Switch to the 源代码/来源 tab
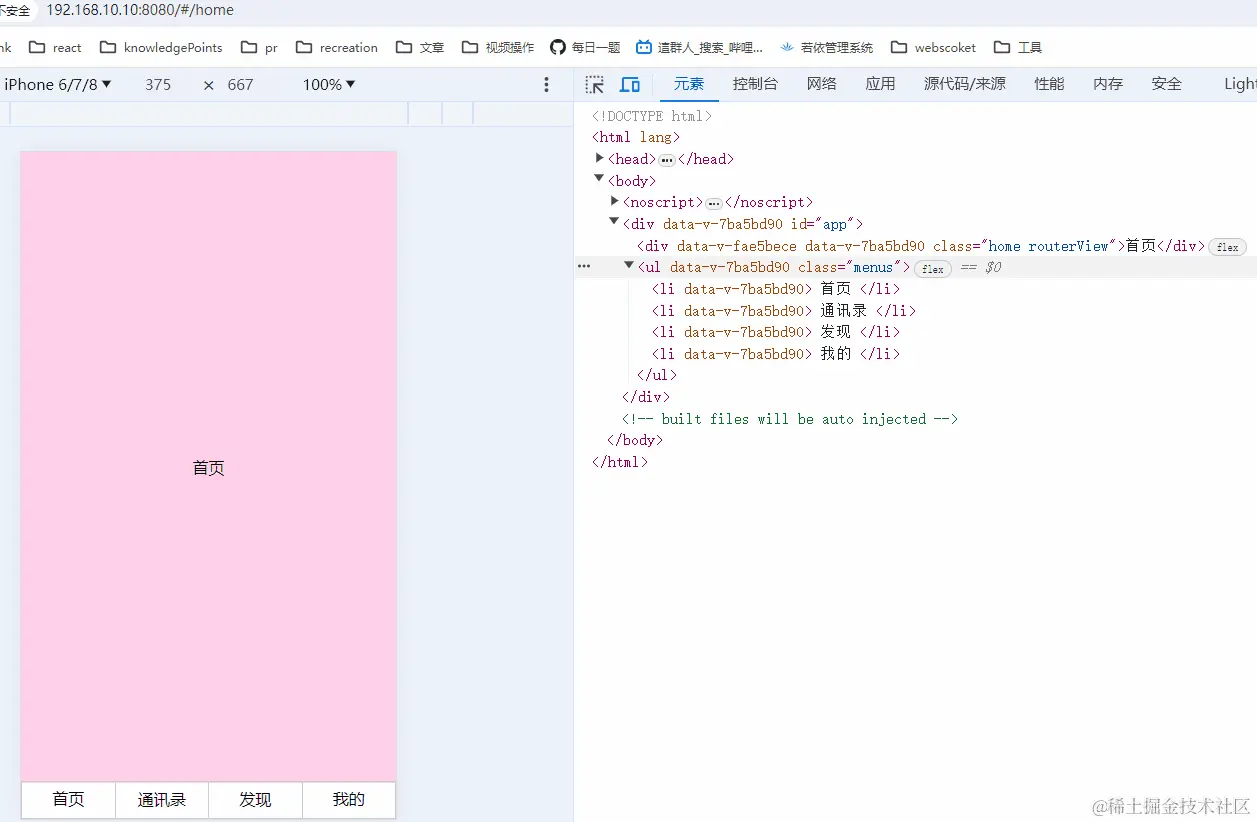 tap(965, 85)
